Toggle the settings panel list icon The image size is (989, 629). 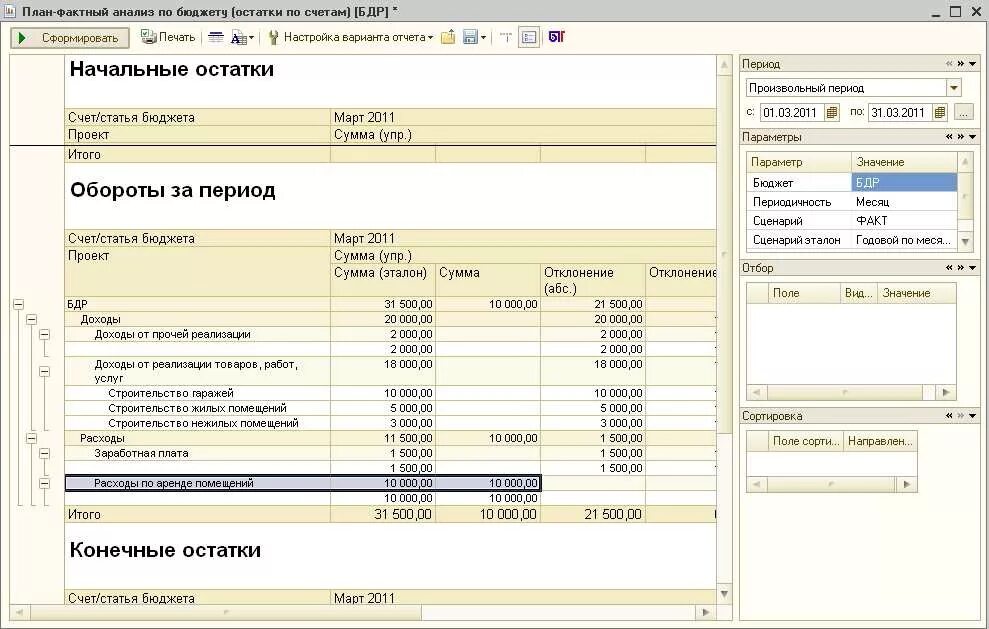coord(529,37)
